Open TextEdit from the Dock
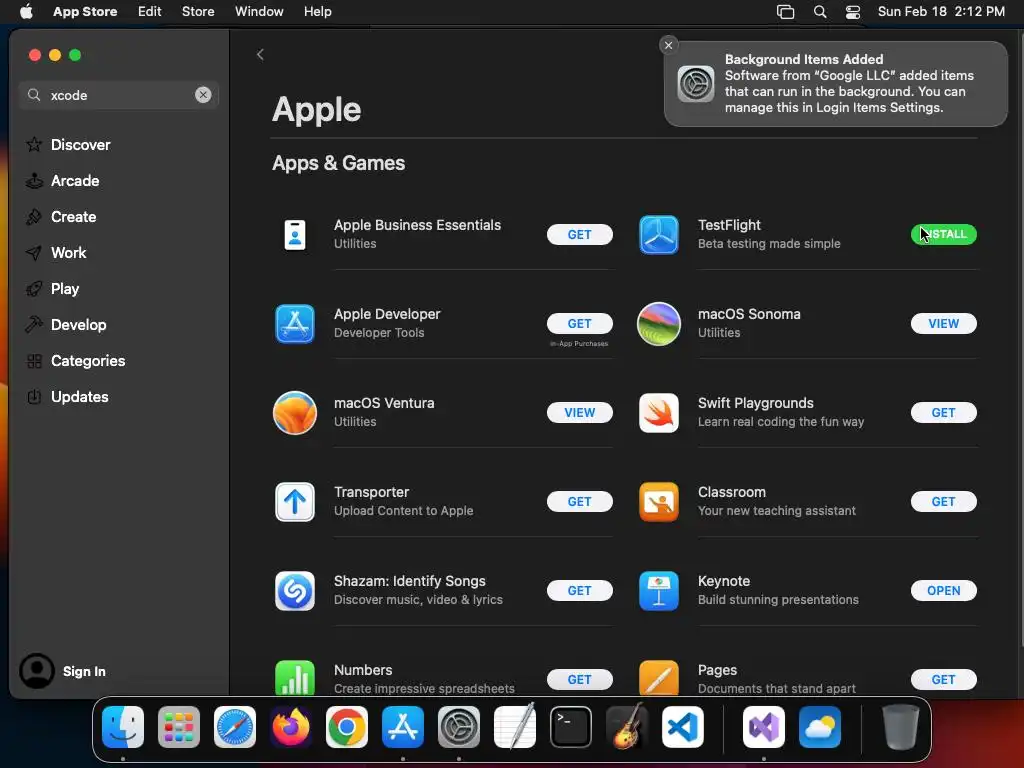Image resolution: width=1024 pixels, height=768 pixels. (515, 726)
